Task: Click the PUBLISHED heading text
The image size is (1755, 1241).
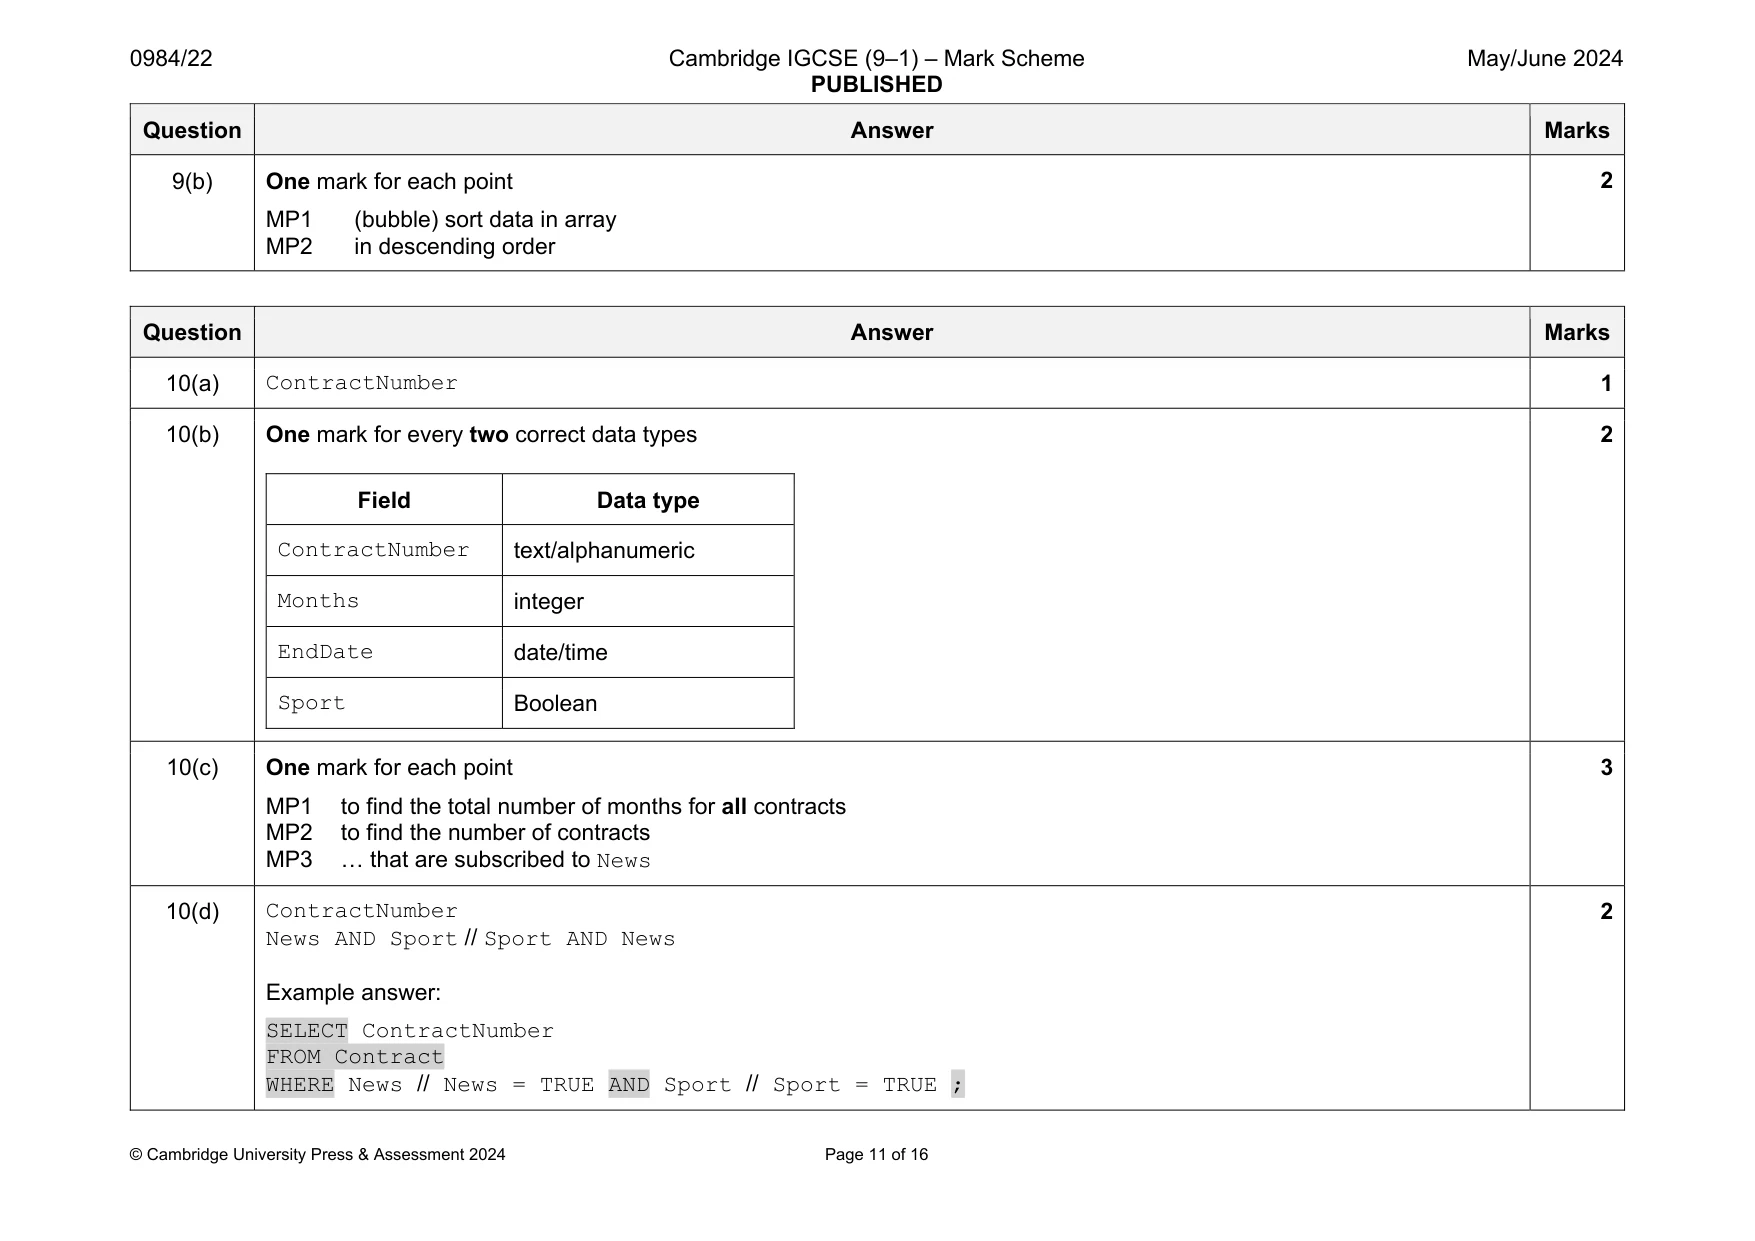Action: [876, 85]
